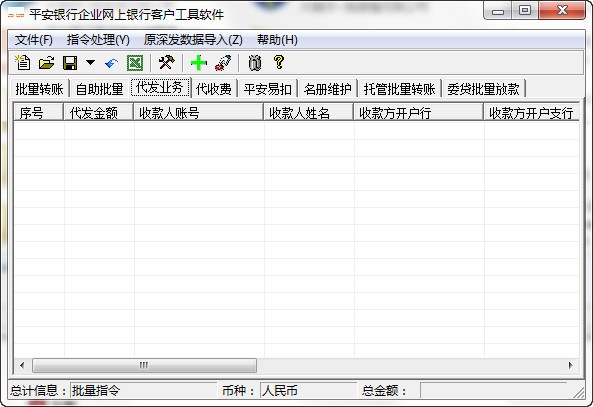Click the blue undo arrow icon
Image resolution: width=593 pixels, height=407 pixels.
112,63
